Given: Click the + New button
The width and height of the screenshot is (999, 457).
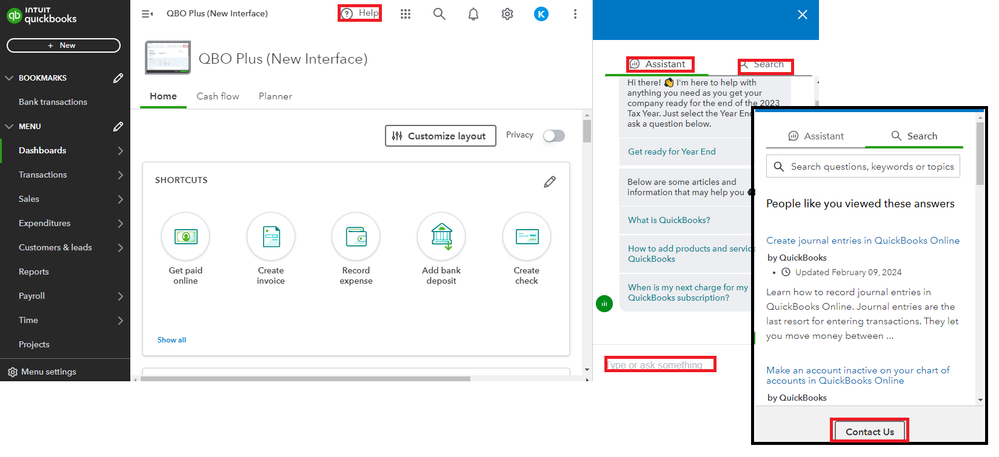Looking at the screenshot, I should [63, 45].
